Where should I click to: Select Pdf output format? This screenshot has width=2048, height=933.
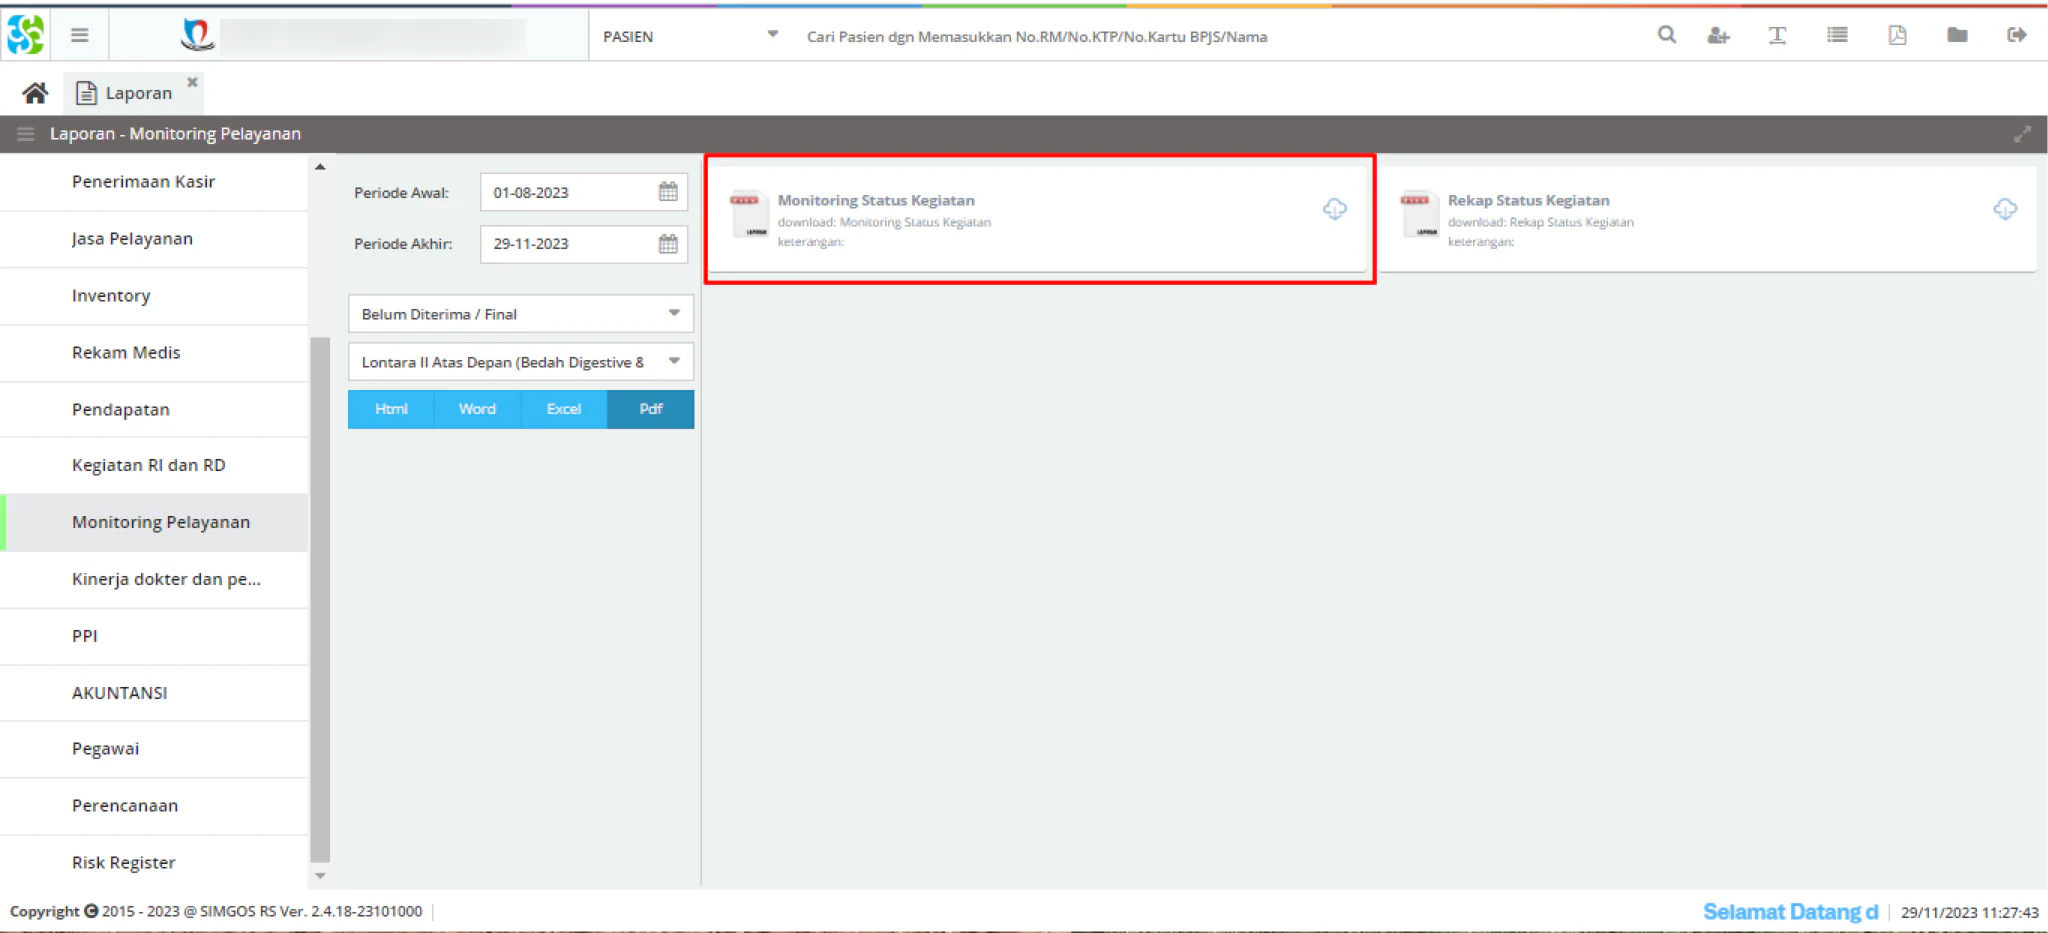pyautogui.click(x=651, y=409)
